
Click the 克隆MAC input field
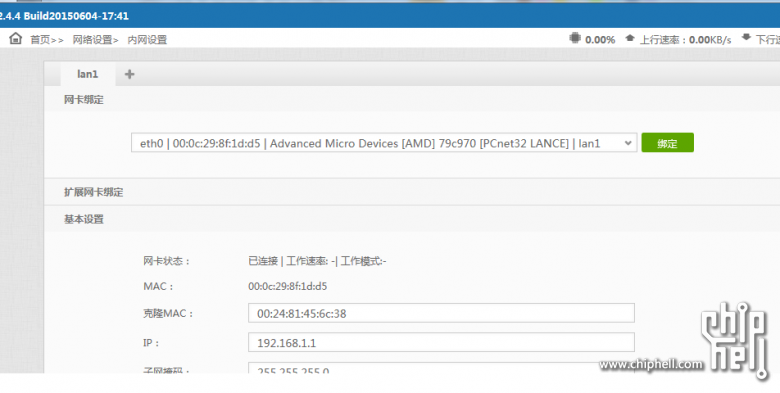coord(441,313)
